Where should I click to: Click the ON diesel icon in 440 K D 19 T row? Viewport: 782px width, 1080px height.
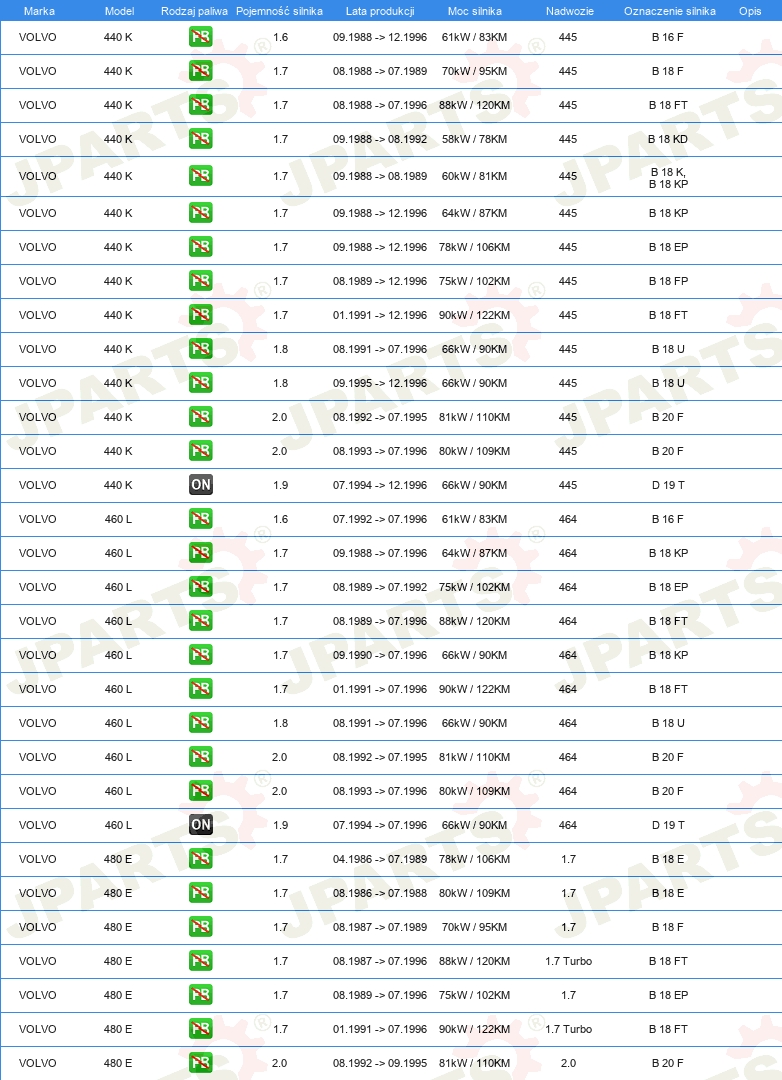(200, 485)
